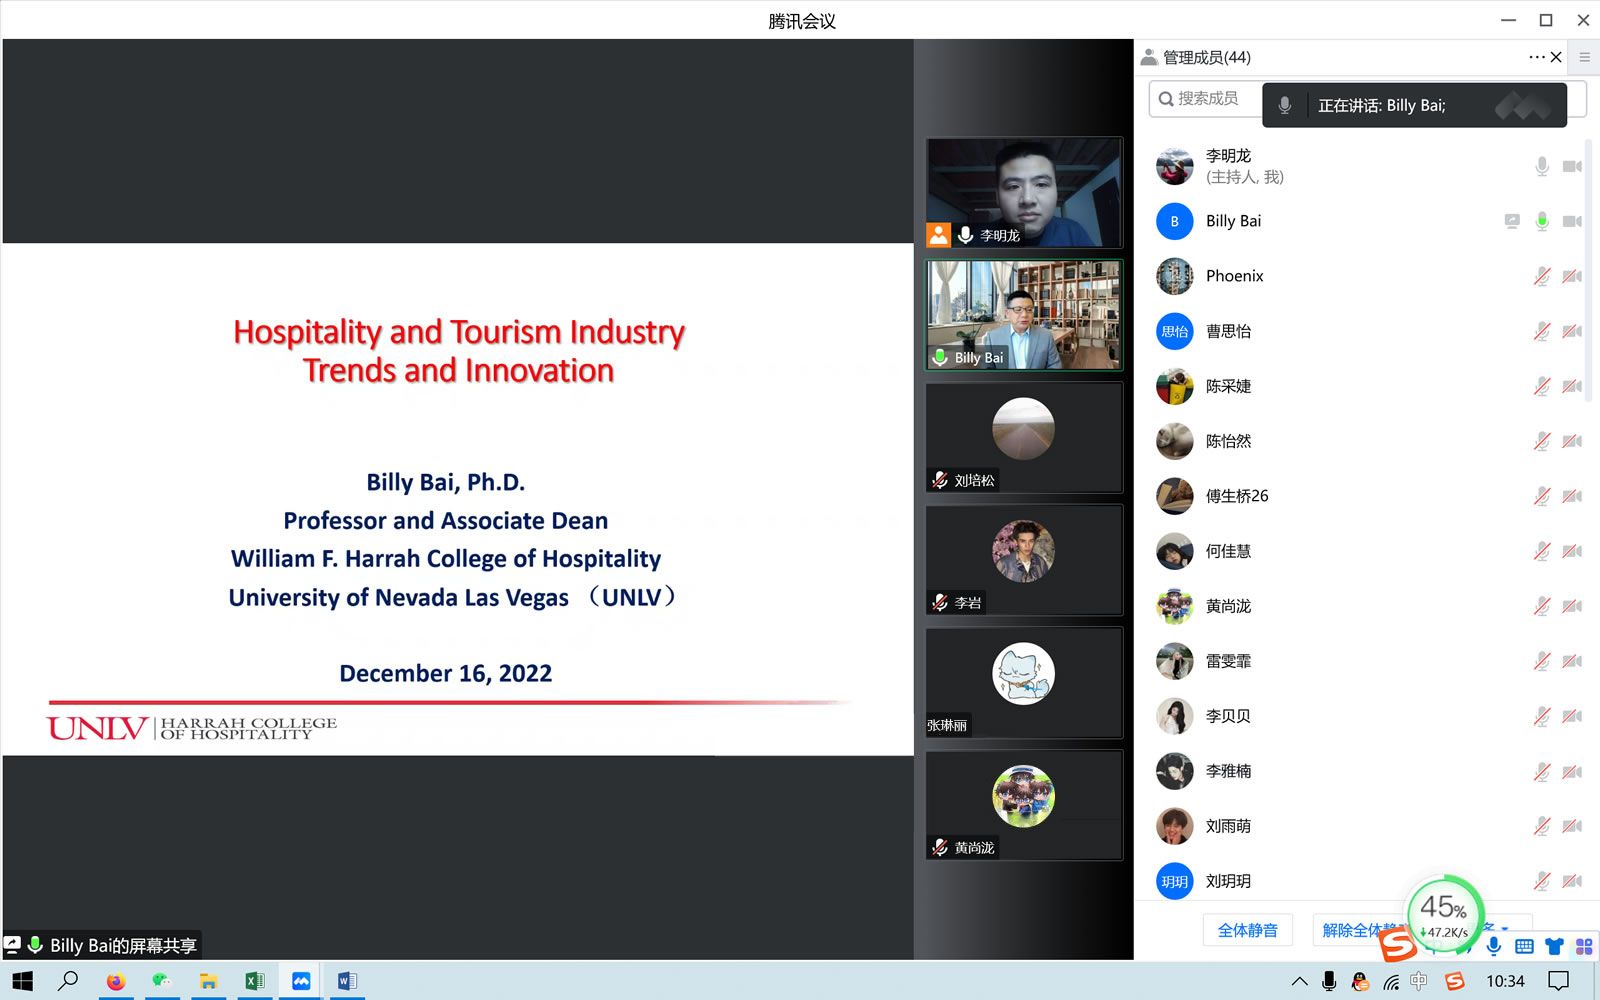This screenshot has width=1600, height=1000.
Task: Select 李明龙 video thumbnail
Action: coord(1024,192)
